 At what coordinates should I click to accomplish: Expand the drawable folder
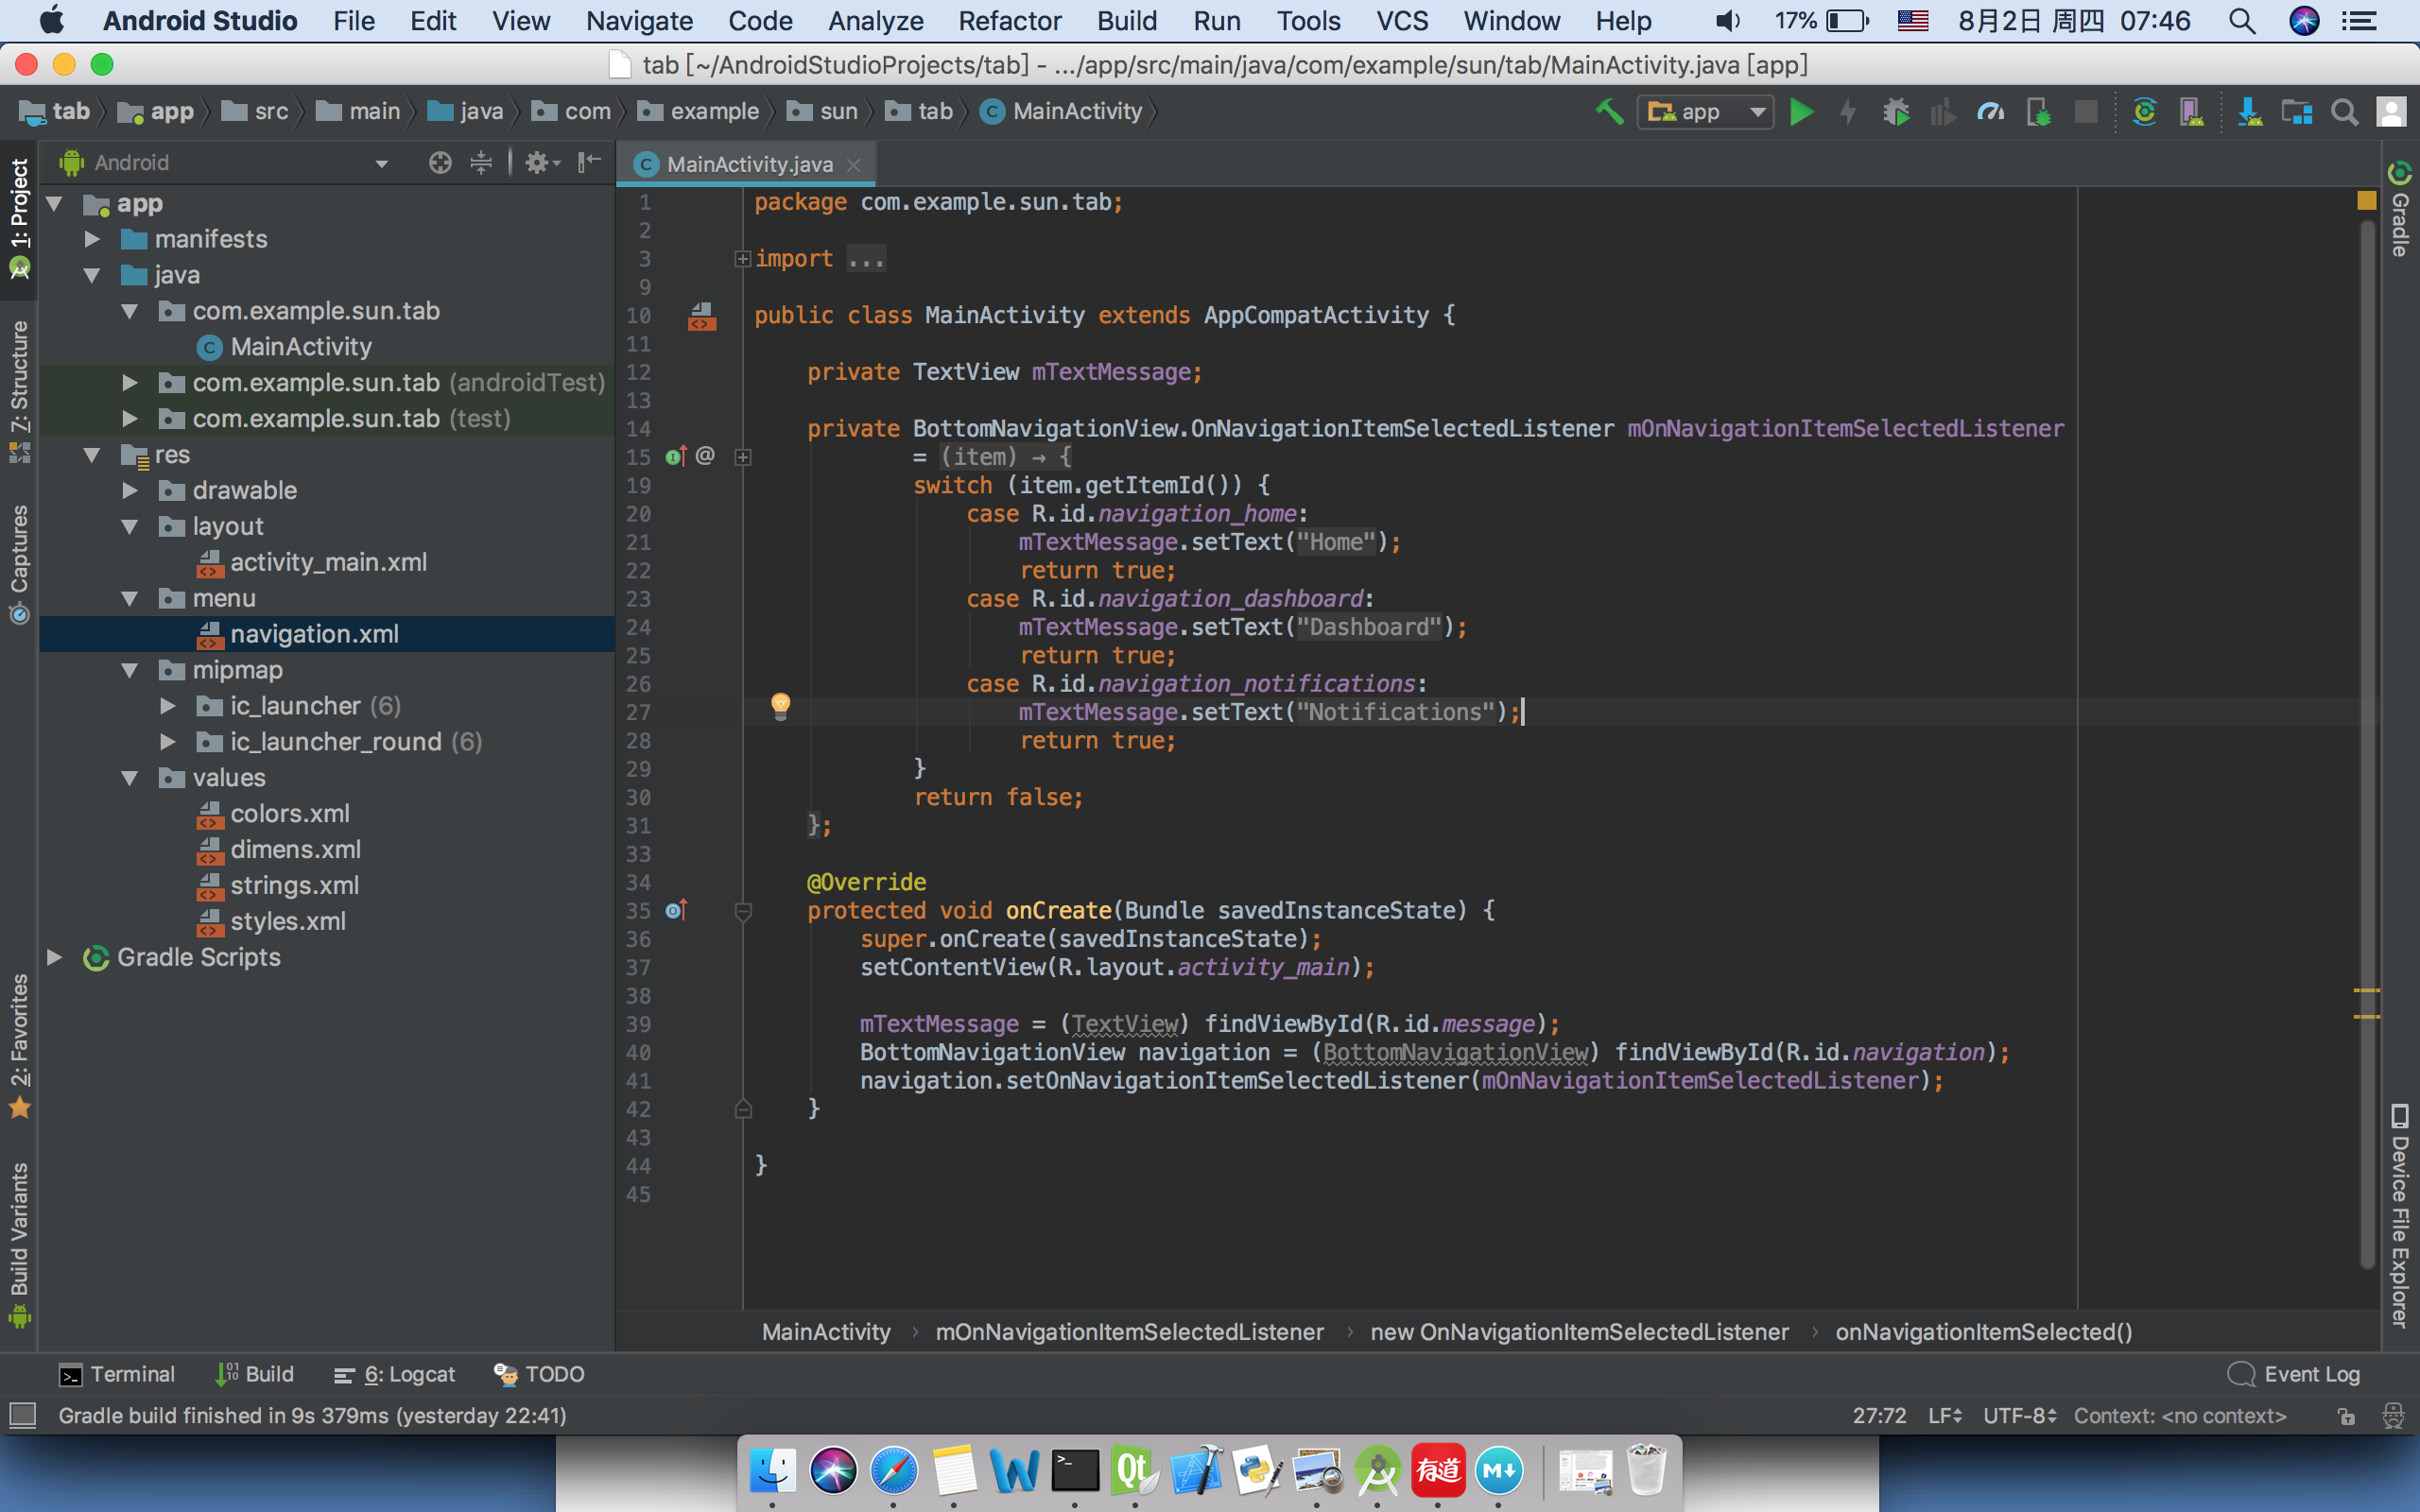pyautogui.click(x=130, y=490)
